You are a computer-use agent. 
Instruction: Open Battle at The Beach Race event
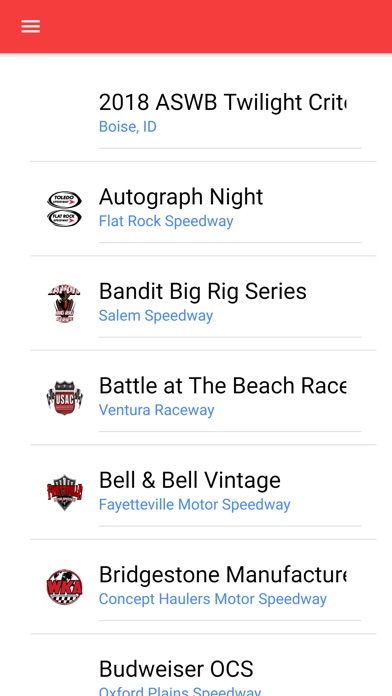click(x=222, y=386)
